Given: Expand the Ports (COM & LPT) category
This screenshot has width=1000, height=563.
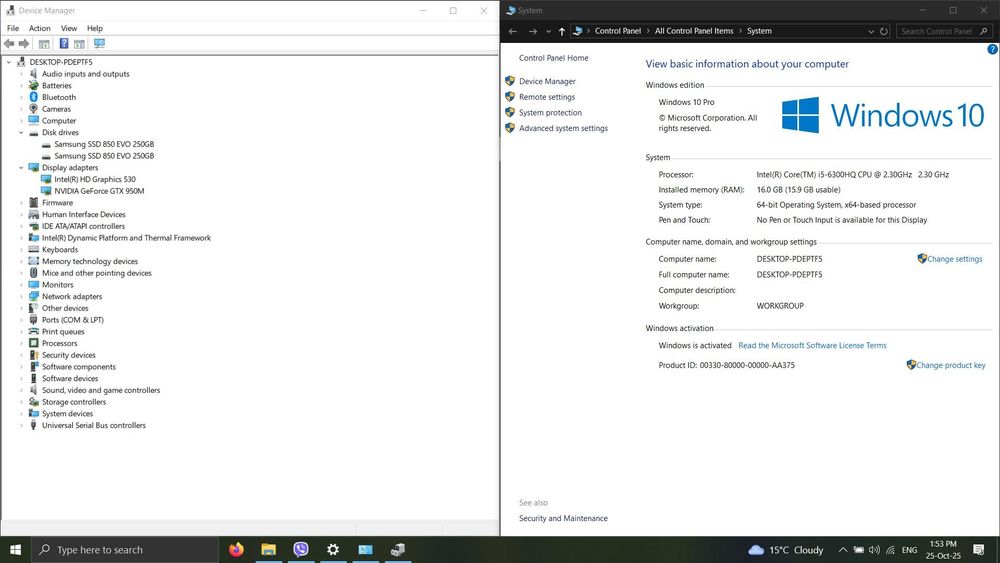Looking at the screenshot, I should click(21, 320).
